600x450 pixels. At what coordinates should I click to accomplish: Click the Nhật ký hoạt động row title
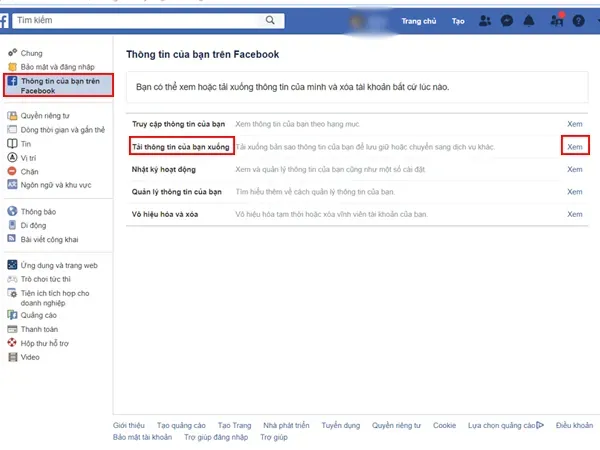tap(164, 169)
